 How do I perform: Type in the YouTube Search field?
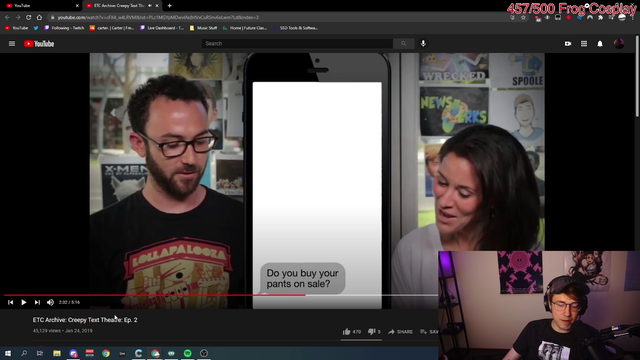pyautogui.click(x=297, y=44)
